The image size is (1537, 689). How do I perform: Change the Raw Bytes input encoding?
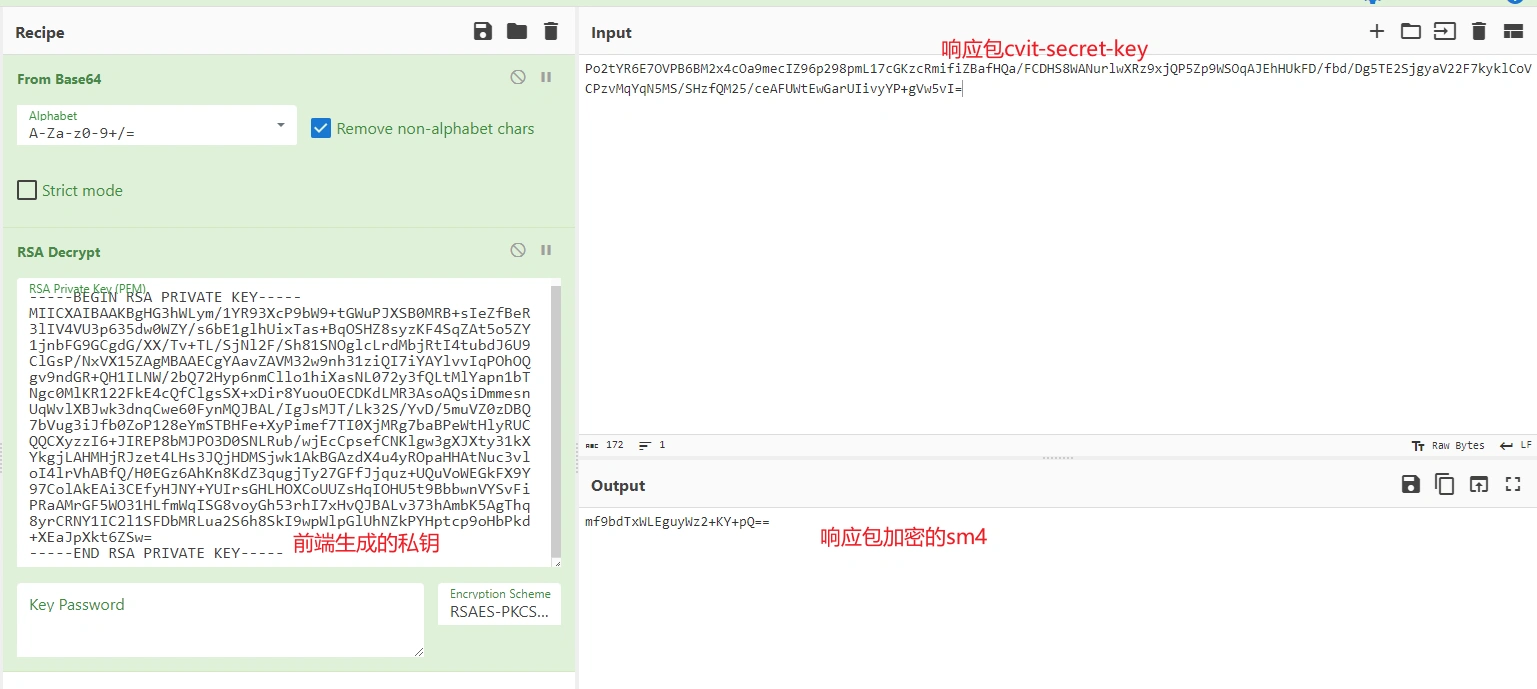click(x=1448, y=445)
